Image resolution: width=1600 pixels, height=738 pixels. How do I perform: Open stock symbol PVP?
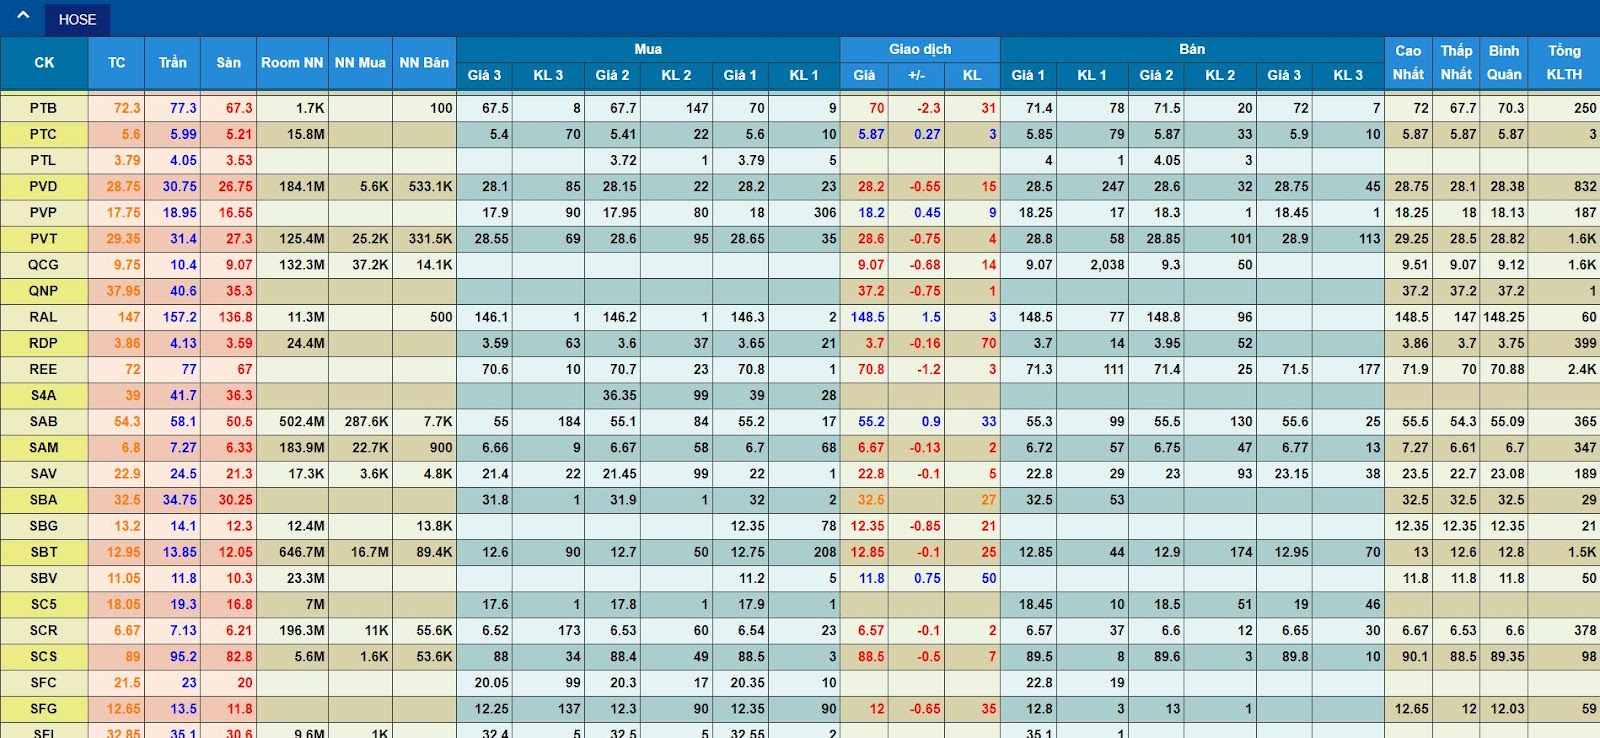point(43,212)
